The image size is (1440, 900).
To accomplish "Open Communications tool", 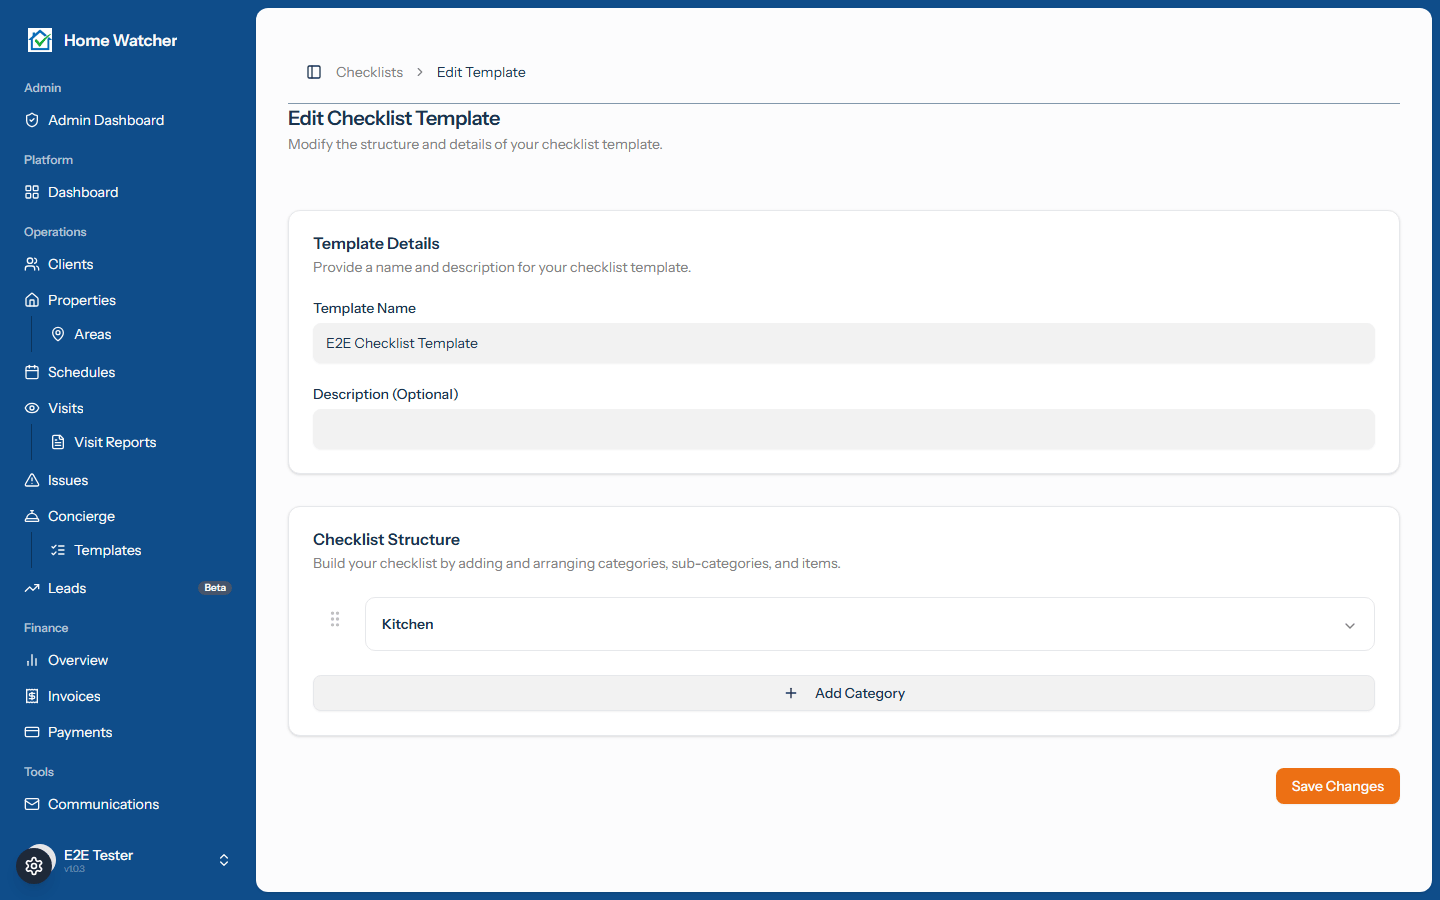I will (128, 804).
